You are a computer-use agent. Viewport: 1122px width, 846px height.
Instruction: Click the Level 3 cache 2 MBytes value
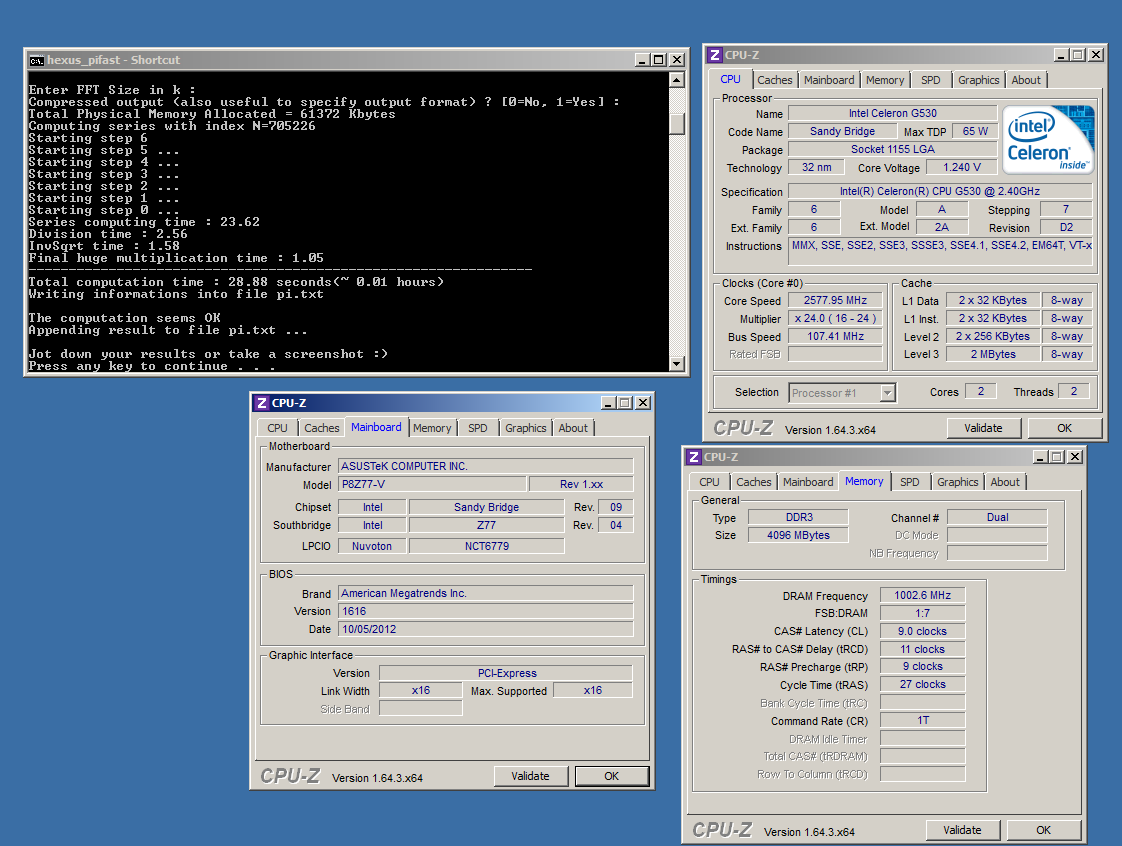click(x=992, y=354)
